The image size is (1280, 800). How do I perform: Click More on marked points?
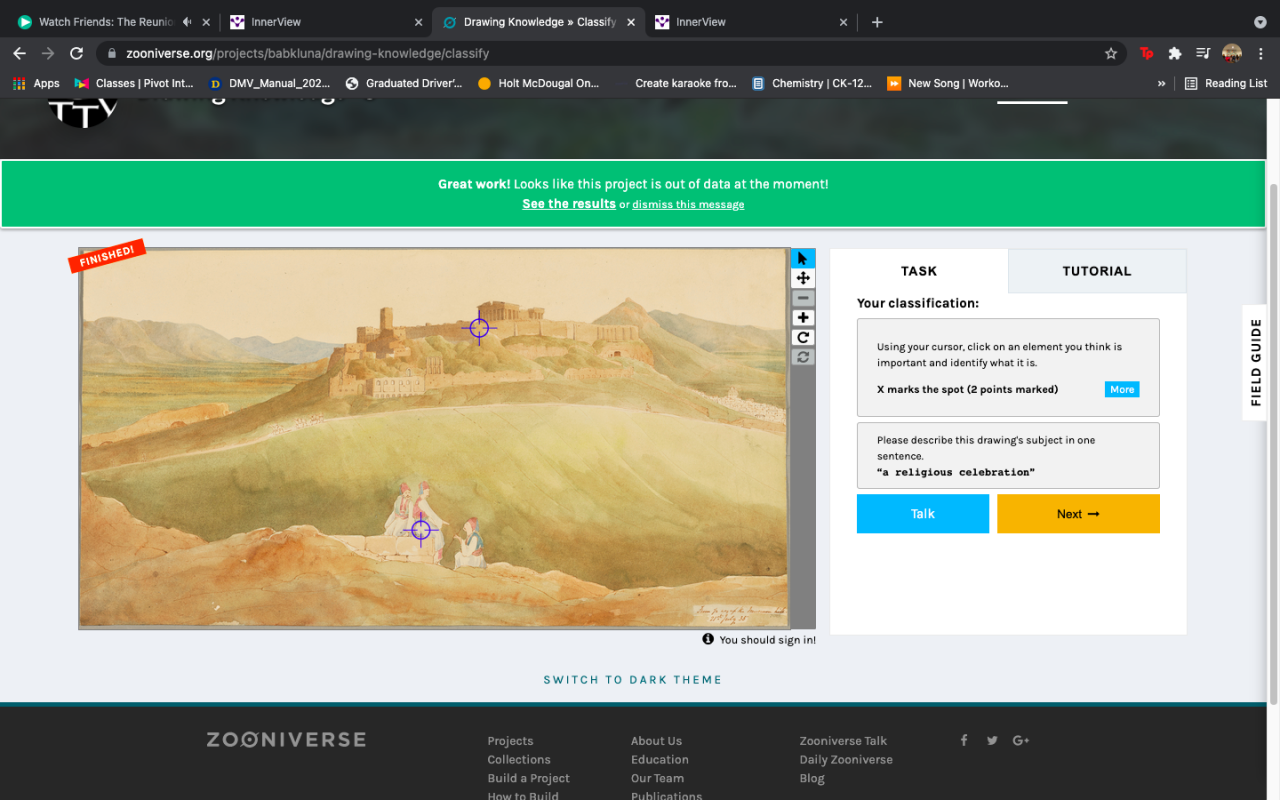coord(1122,389)
